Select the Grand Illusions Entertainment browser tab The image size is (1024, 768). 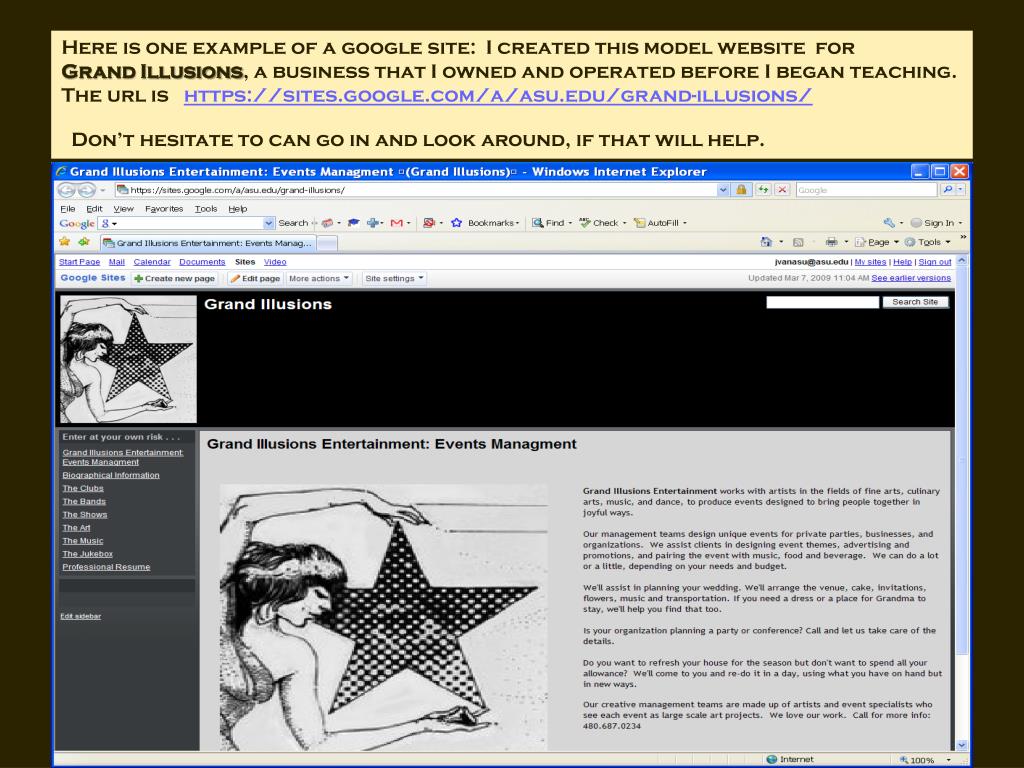click(x=208, y=243)
